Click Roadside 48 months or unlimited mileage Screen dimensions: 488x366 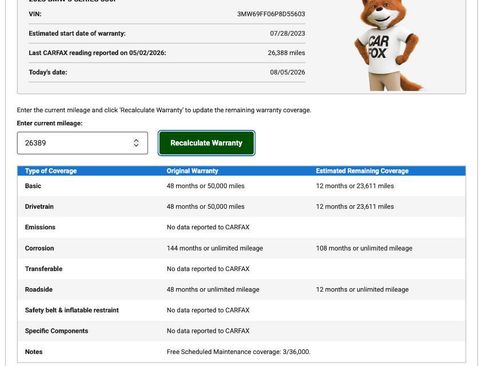pyautogui.click(x=213, y=290)
